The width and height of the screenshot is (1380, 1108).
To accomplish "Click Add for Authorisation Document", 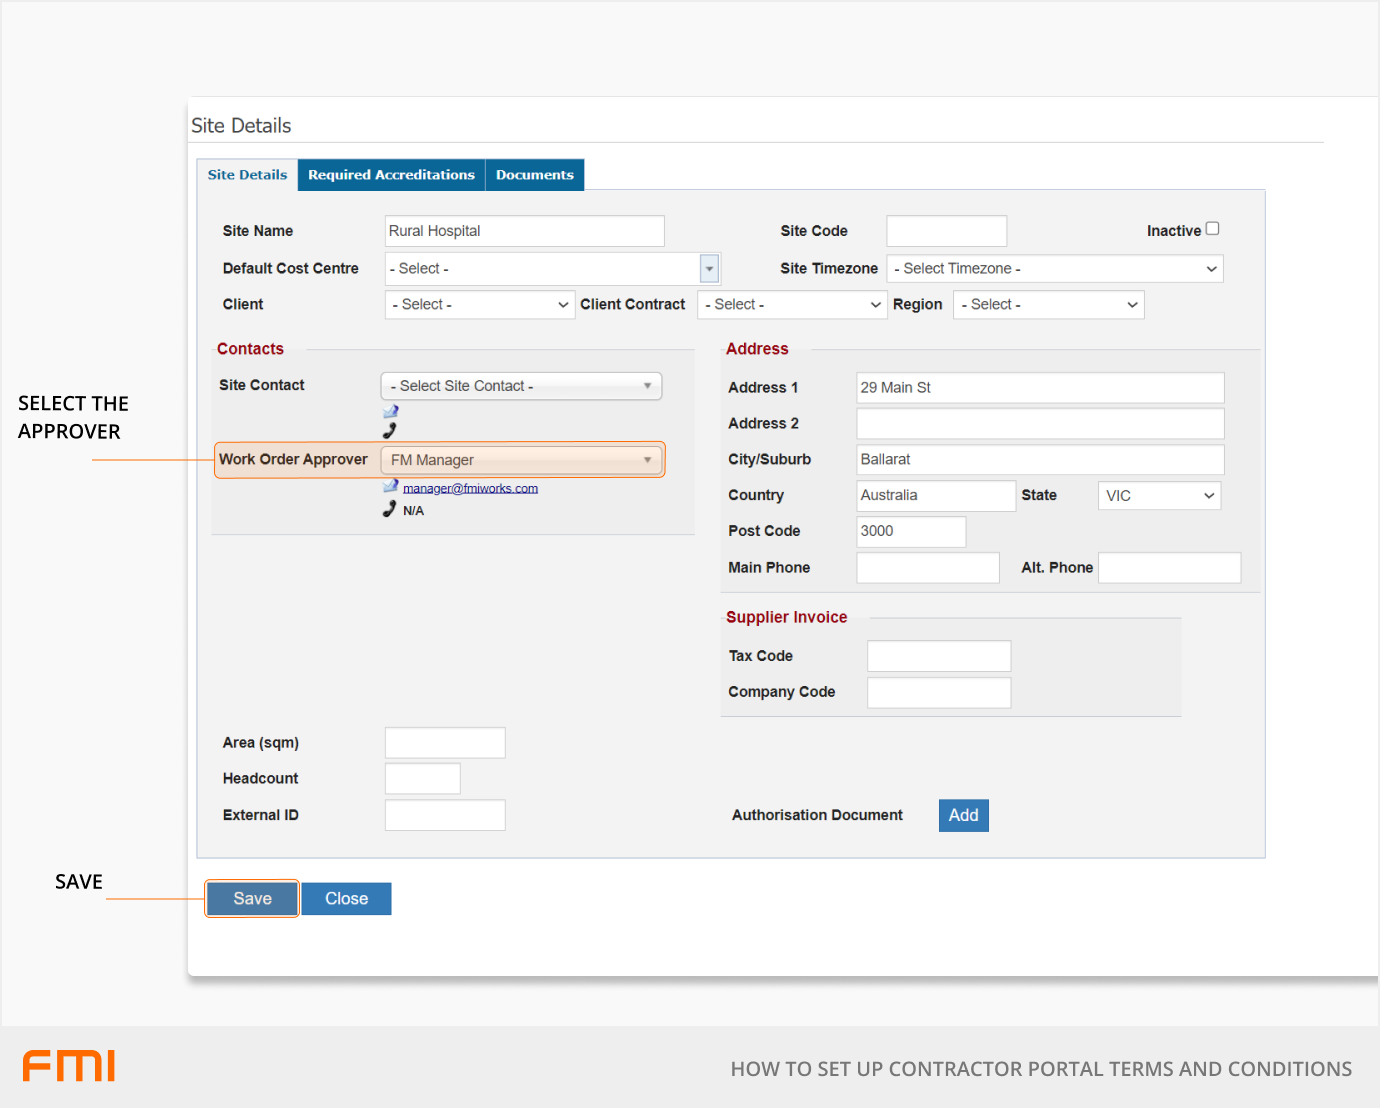I will click(x=963, y=815).
